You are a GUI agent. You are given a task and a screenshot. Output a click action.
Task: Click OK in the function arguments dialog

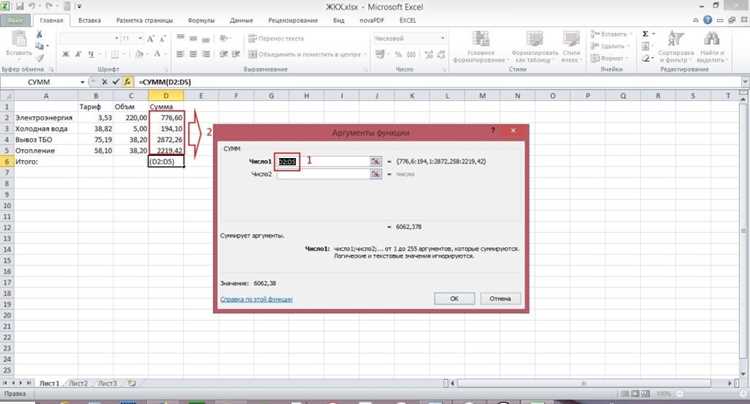click(x=454, y=299)
